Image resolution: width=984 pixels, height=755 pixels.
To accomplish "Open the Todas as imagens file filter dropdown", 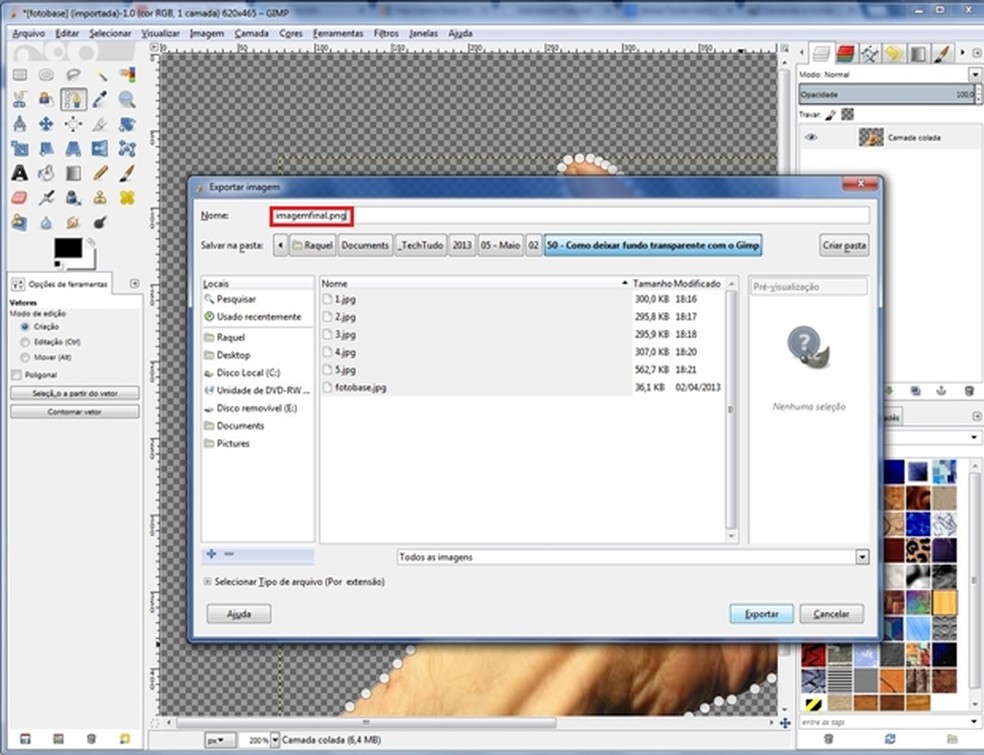I will [633, 557].
